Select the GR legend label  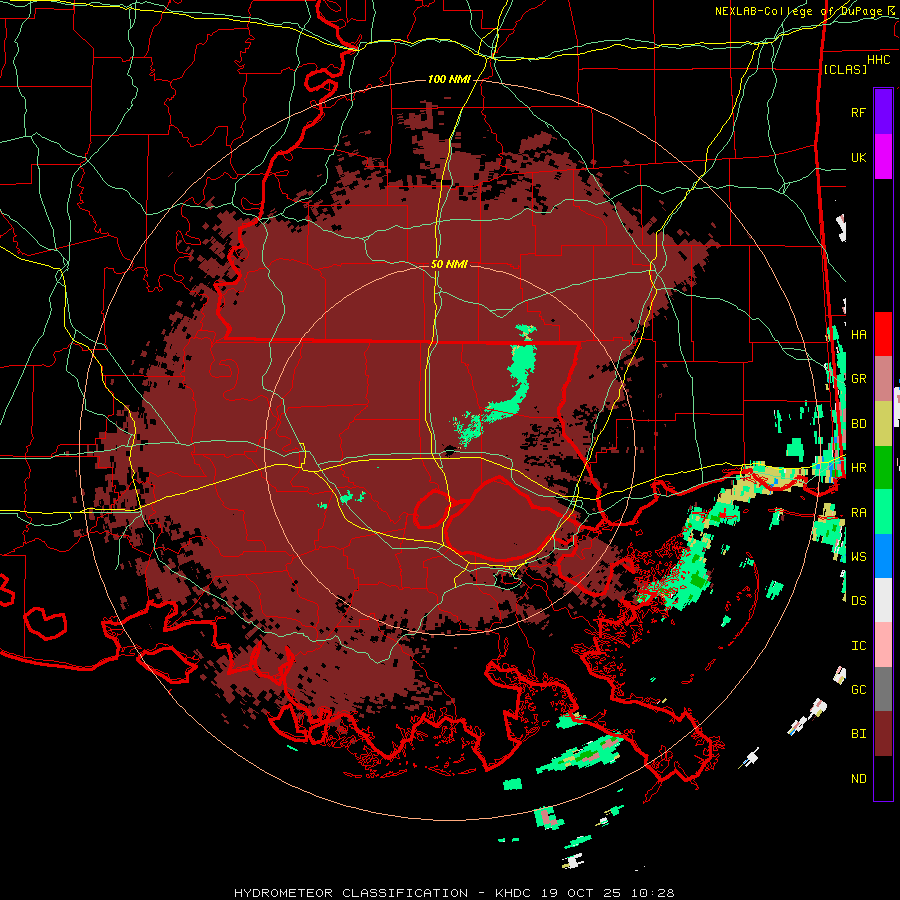click(x=858, y=379)
